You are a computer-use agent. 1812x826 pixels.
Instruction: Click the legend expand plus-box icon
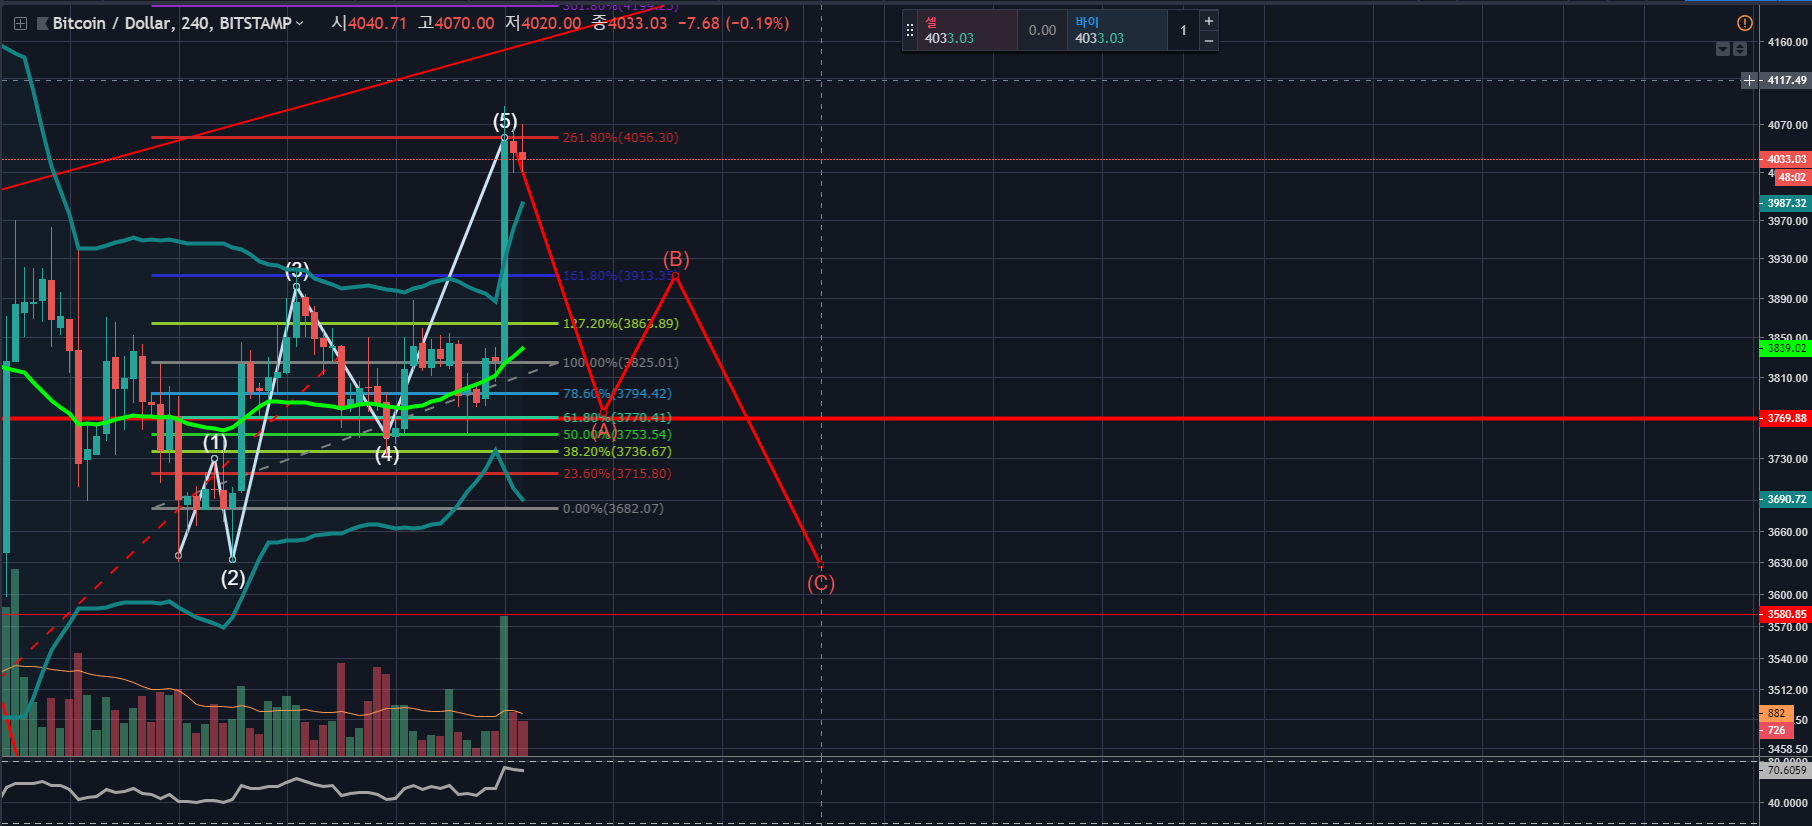click(x=20, y=23)
